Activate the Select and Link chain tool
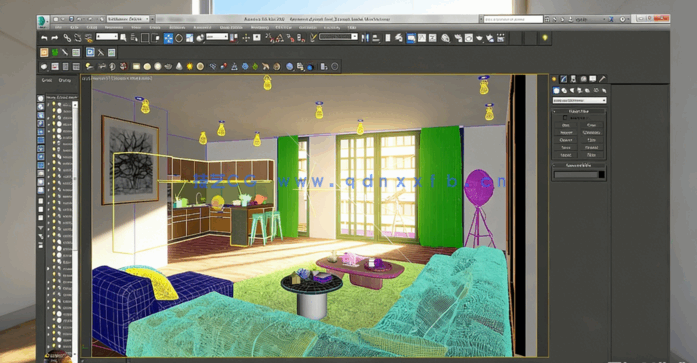The image size is (697, 363). click(67, 38)
